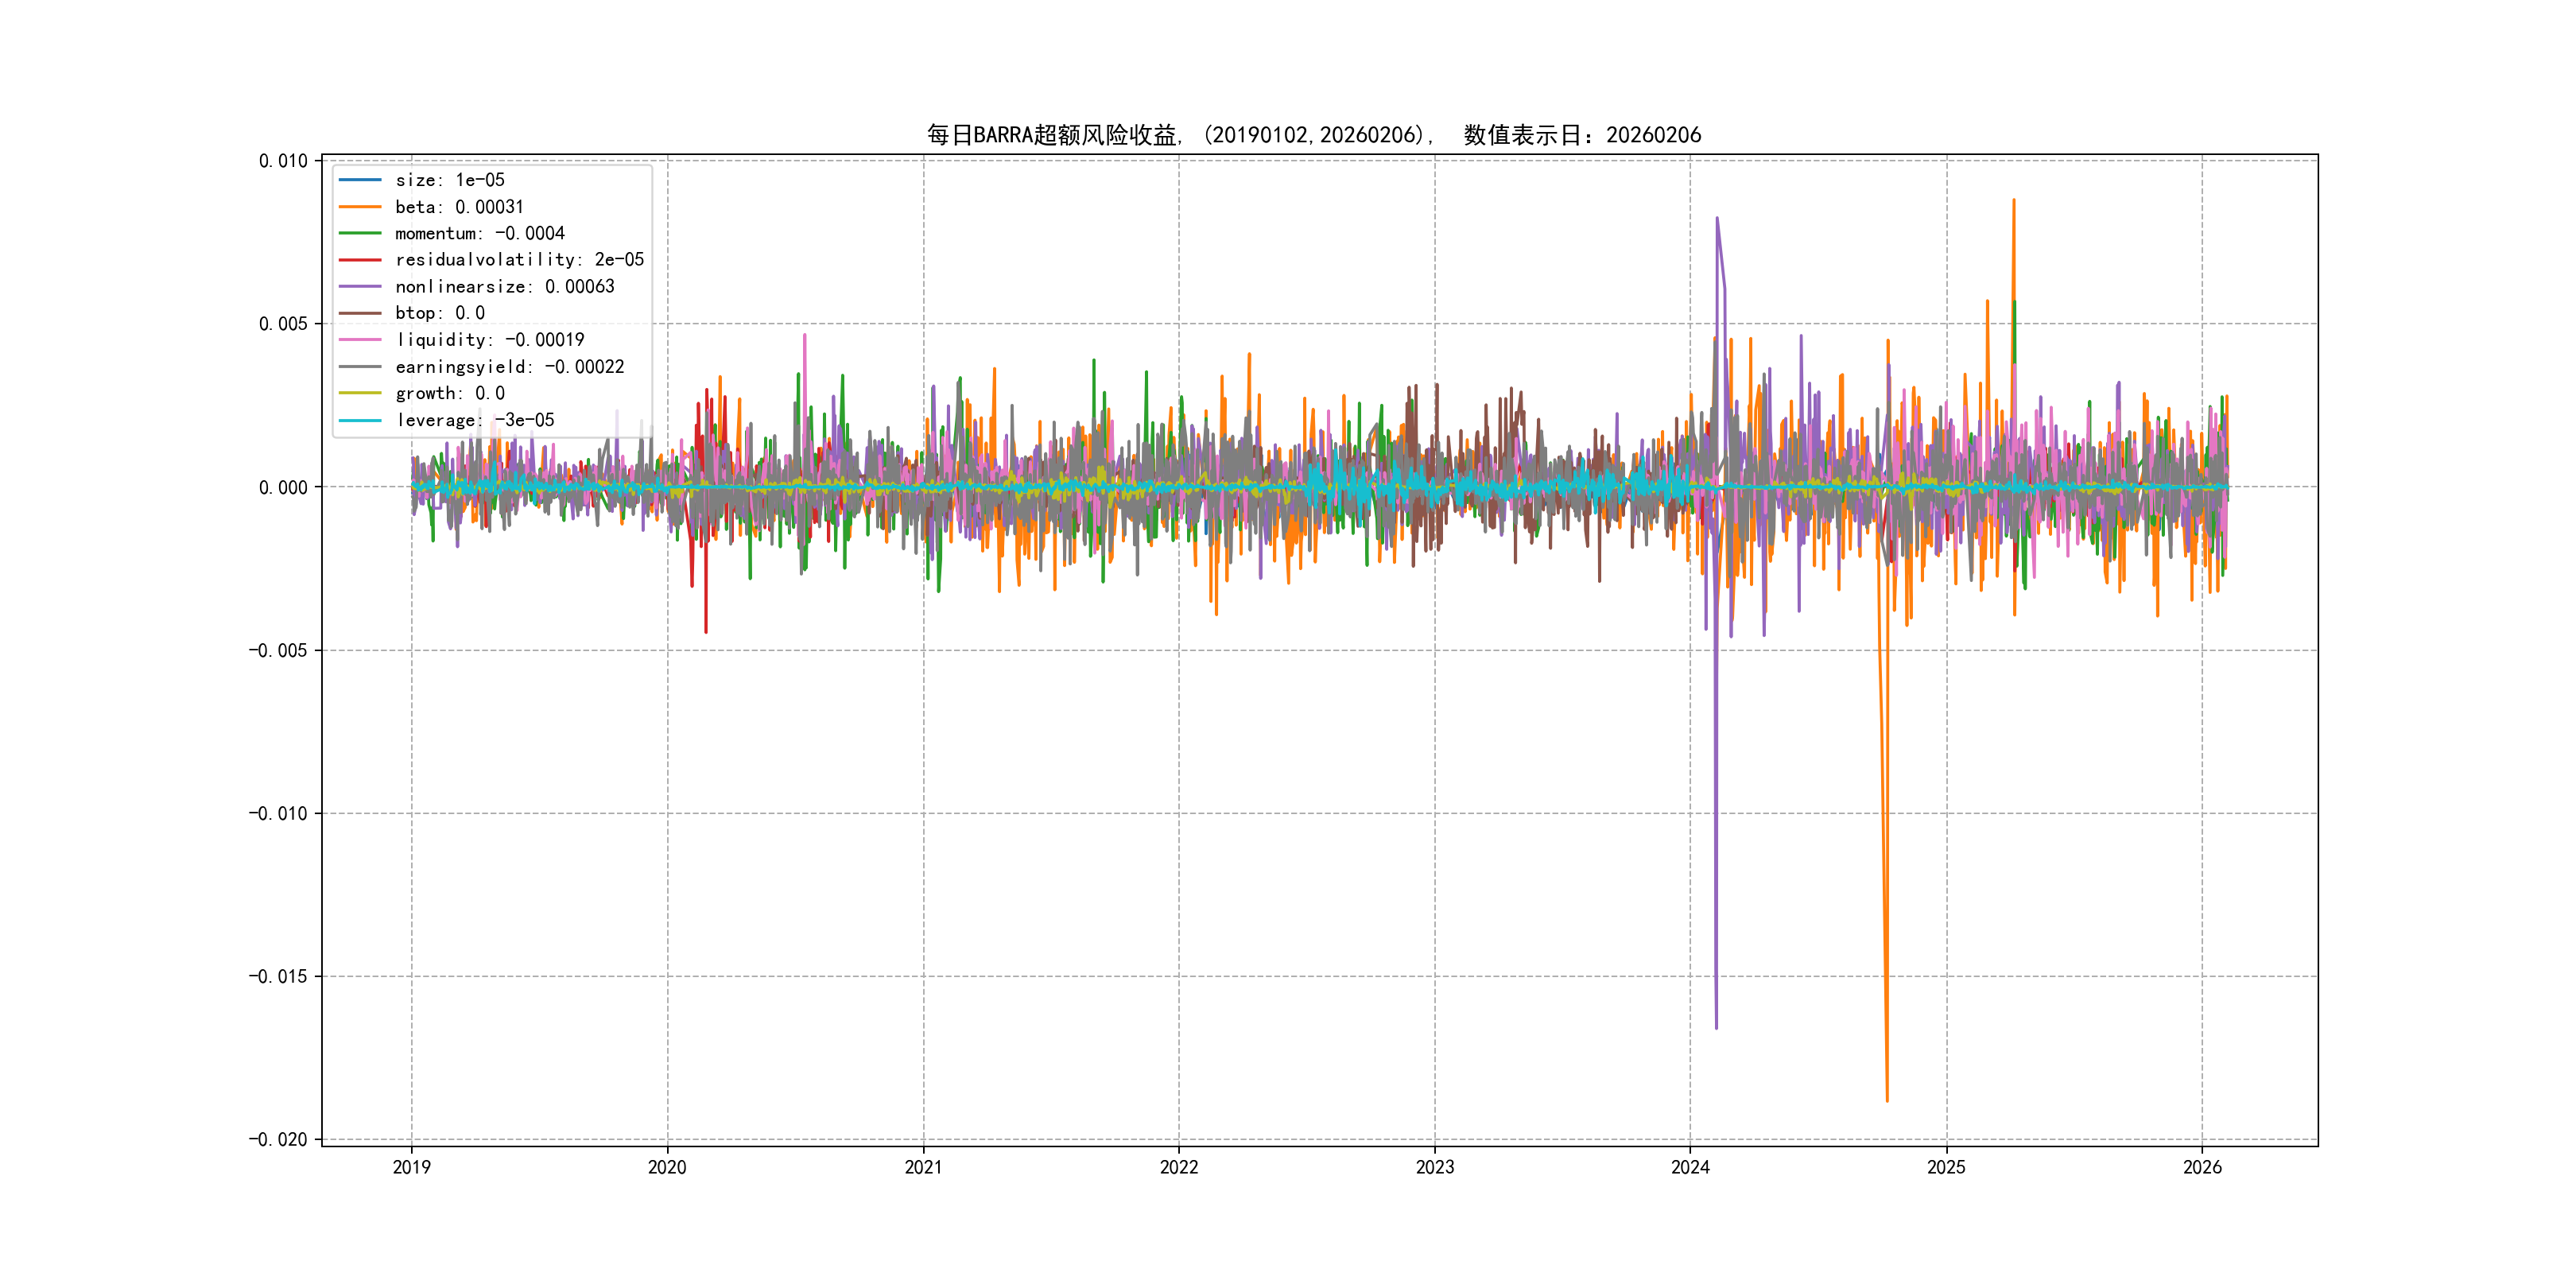Screen dimensions: 2576x1288
Task: Click the orange beta legend line swatch
Action: click(360, 207)
